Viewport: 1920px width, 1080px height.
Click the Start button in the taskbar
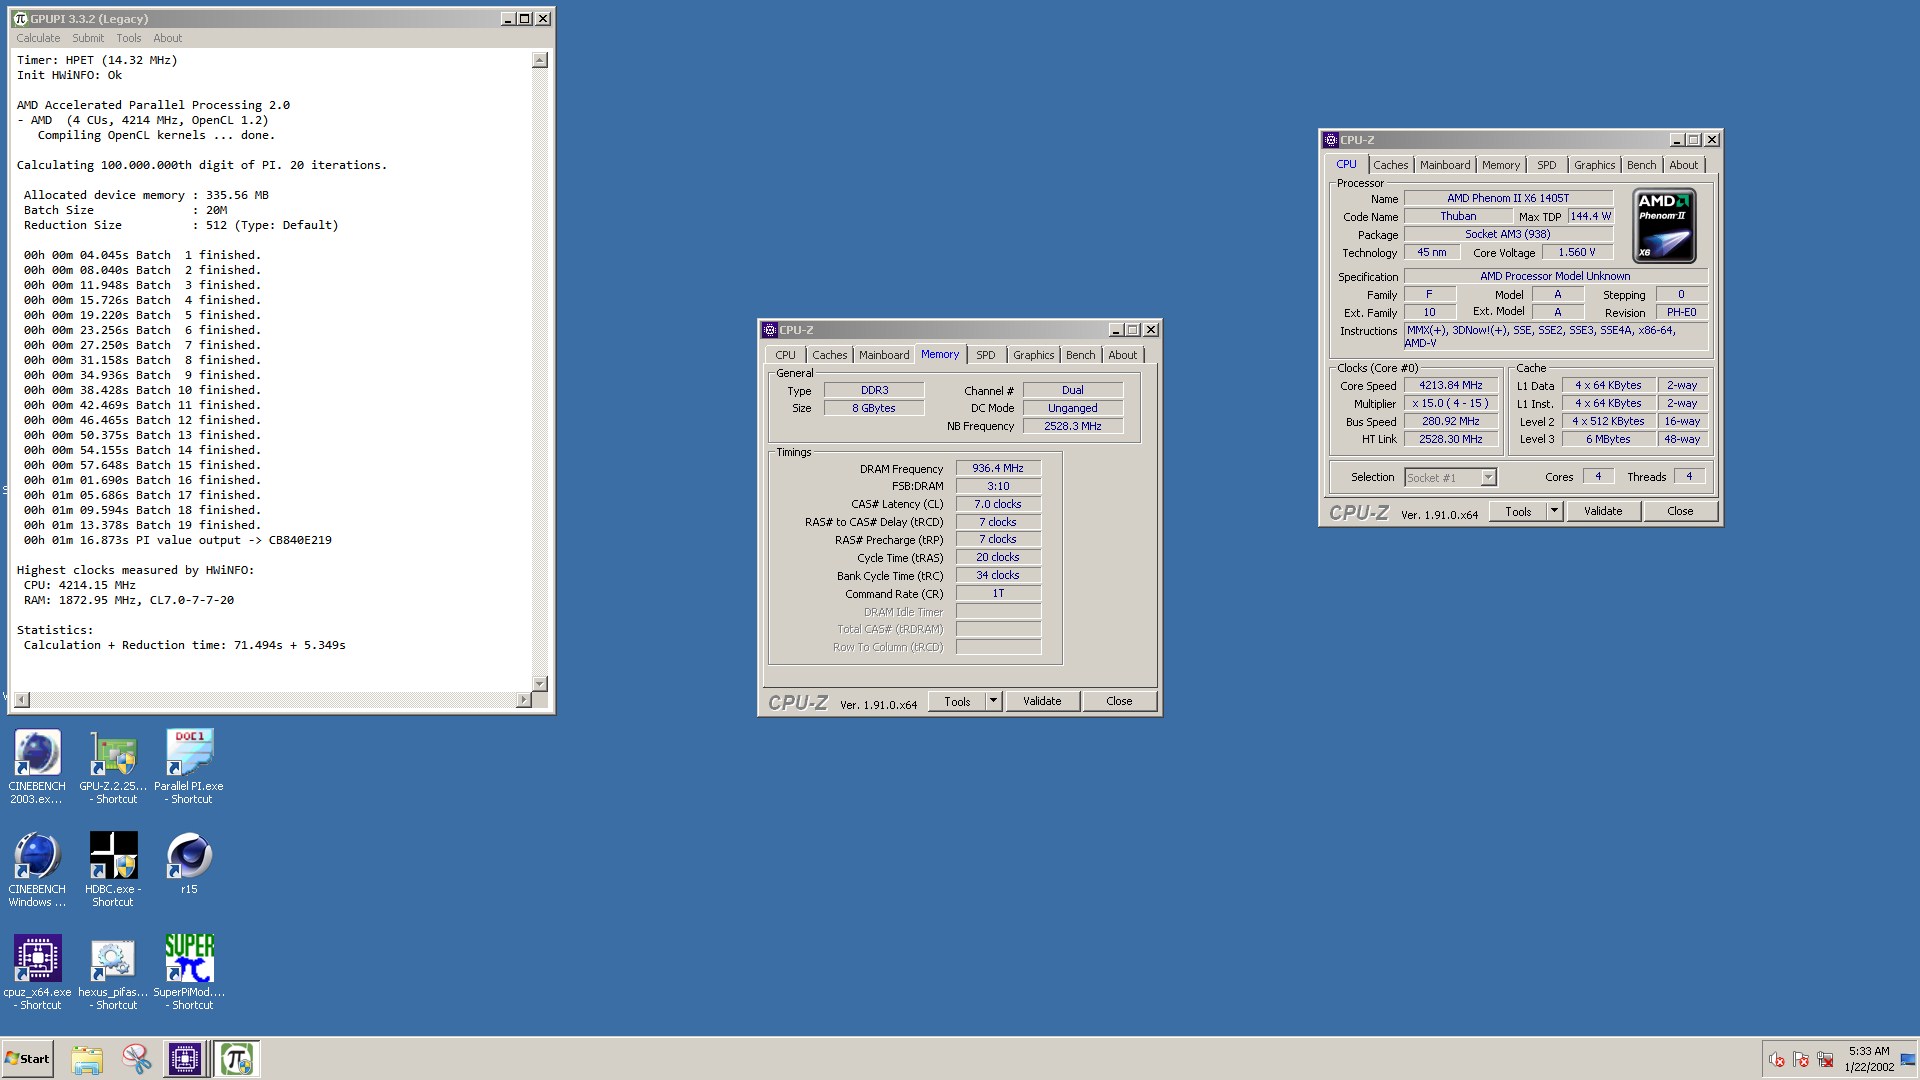[27, 1059]
